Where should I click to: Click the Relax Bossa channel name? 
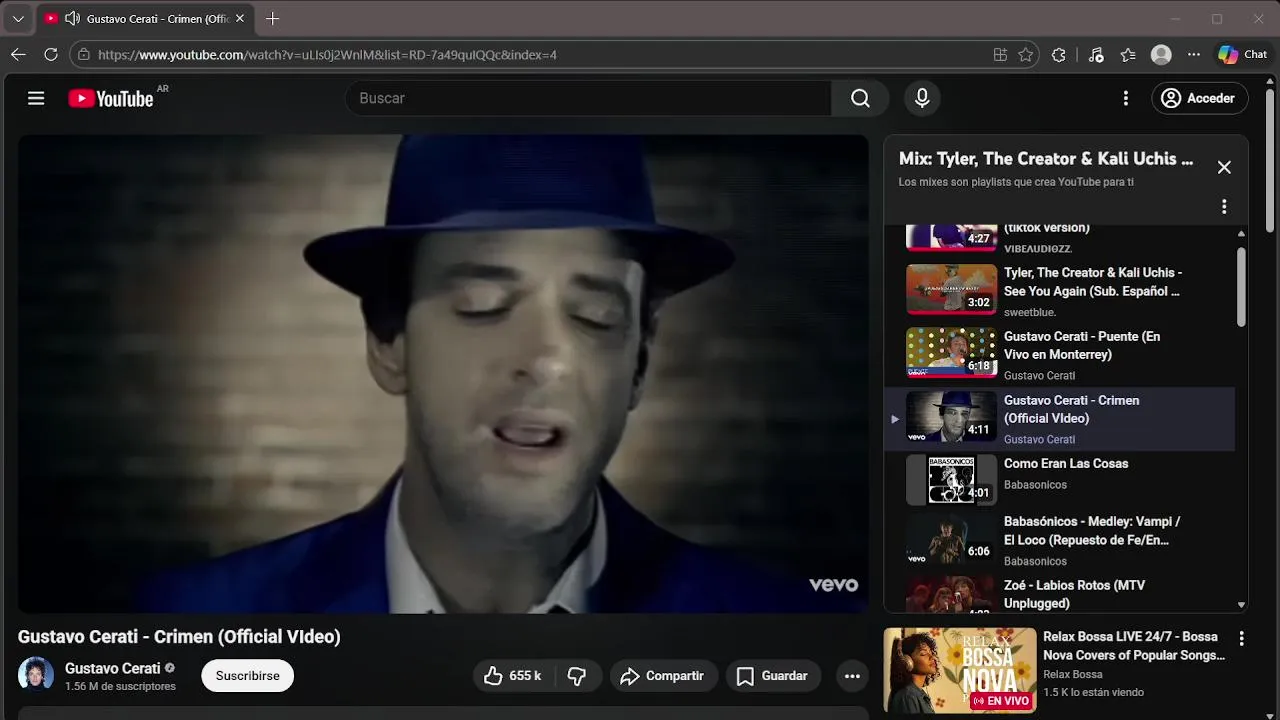(1073, 674)
